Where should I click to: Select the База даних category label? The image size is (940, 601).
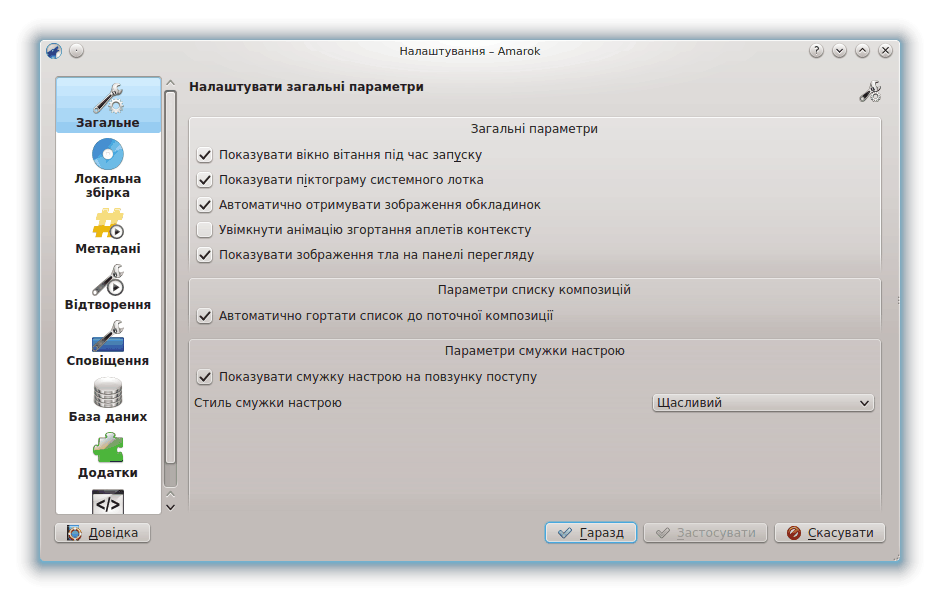[108, 417]
